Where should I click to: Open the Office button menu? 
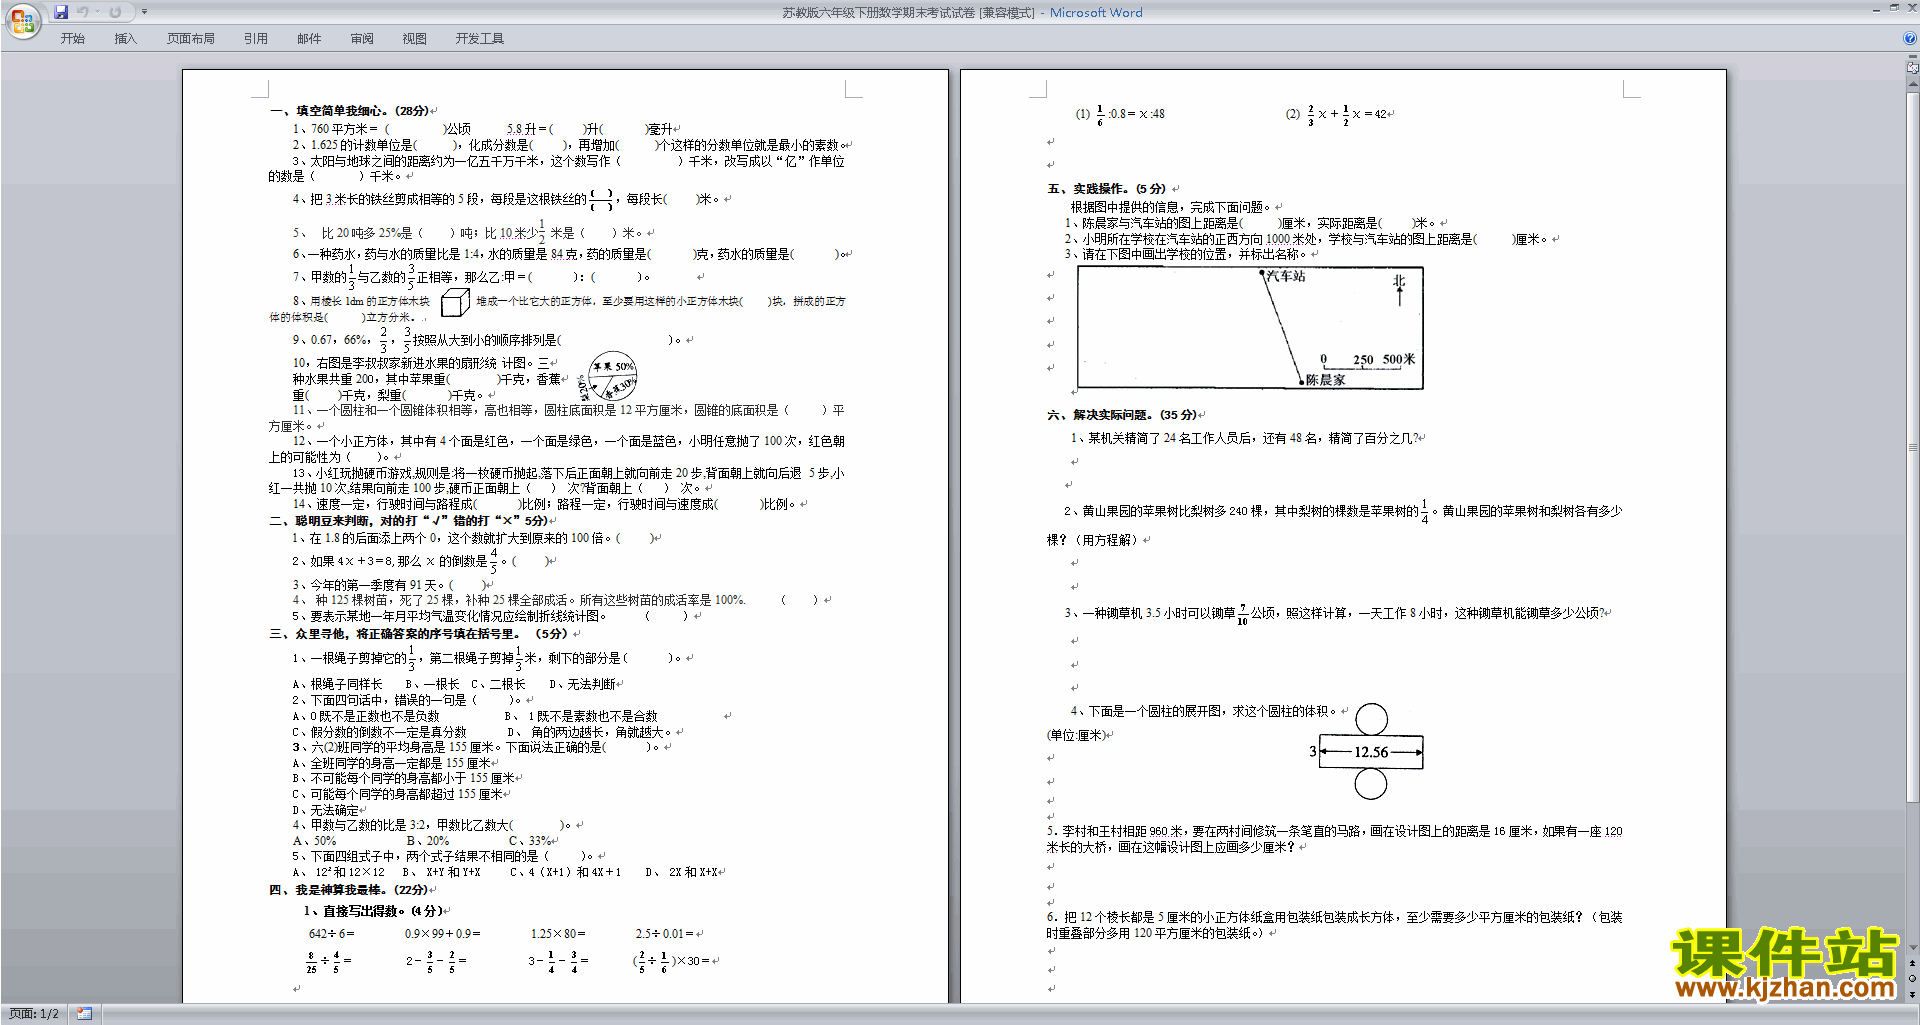[x=22, y=20]
